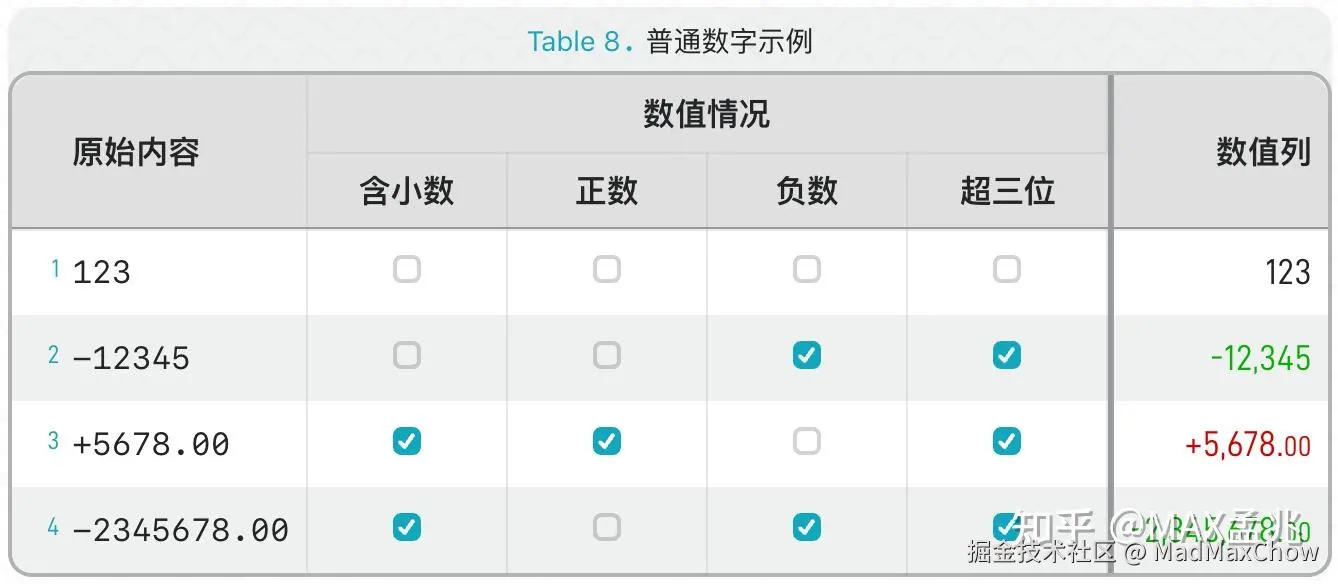
Task: Click the 原始内容 column header
Action: tap(136, 152)
